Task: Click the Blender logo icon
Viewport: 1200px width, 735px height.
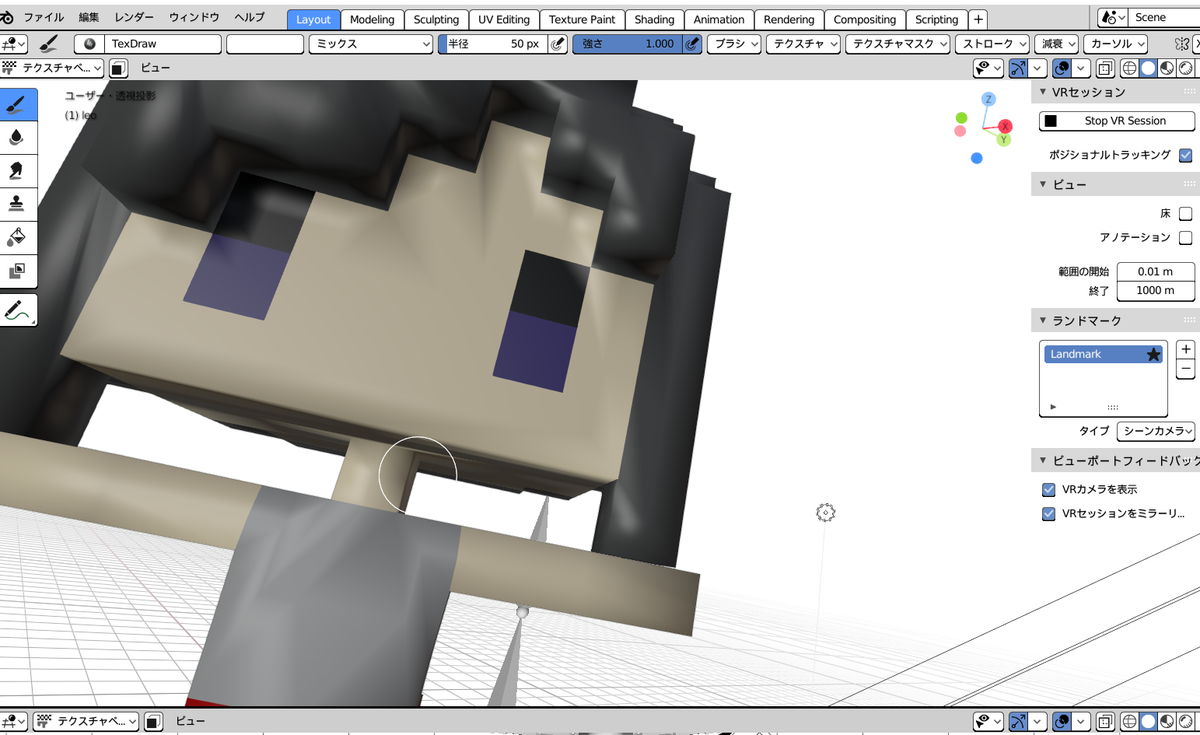Action: point(8,18)
